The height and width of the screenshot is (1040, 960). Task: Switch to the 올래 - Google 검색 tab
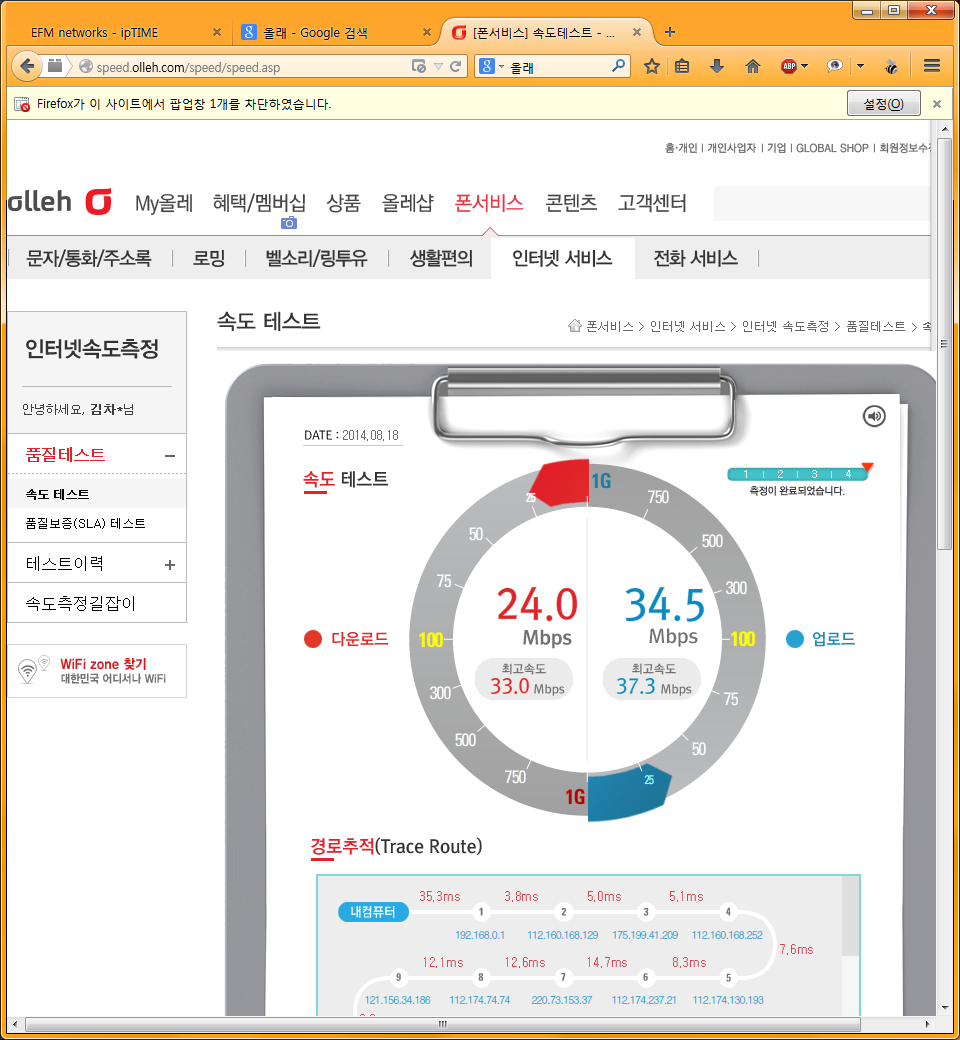(x=337, y=32)
